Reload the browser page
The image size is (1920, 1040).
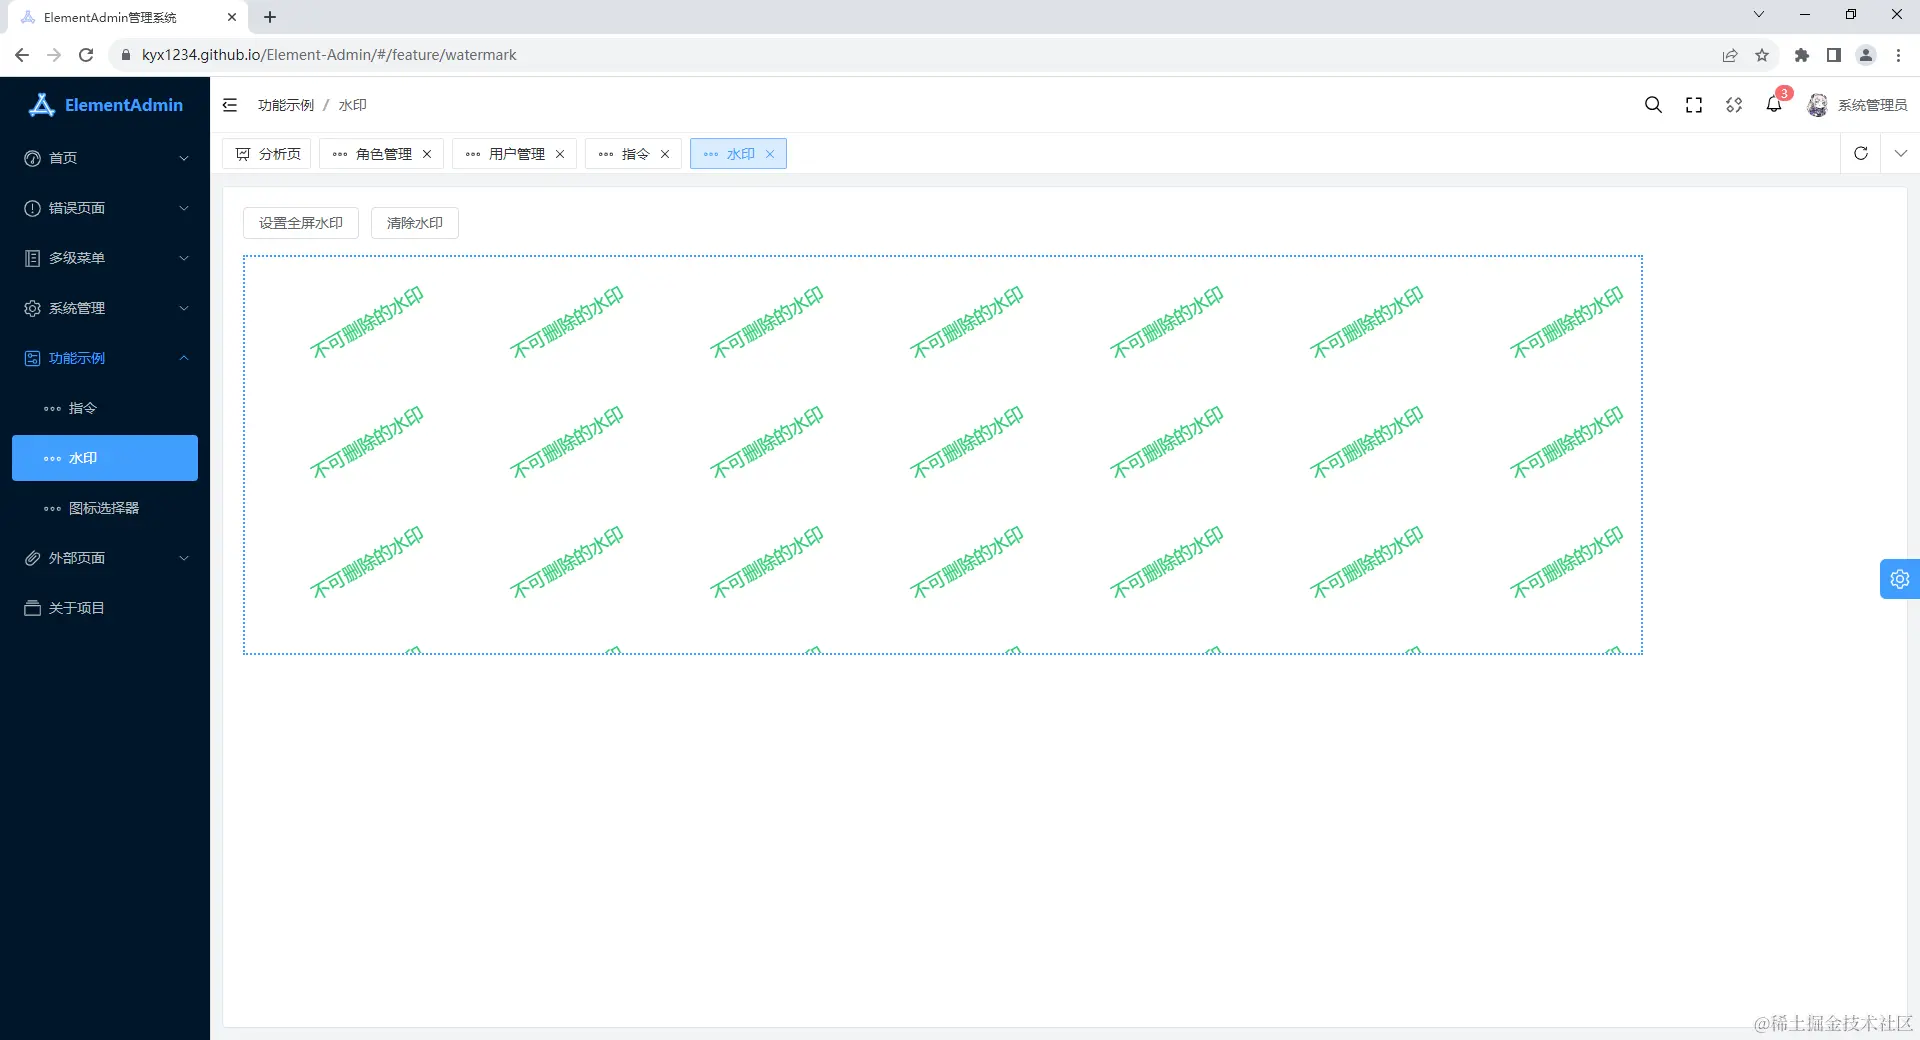[x=86, y=55]
